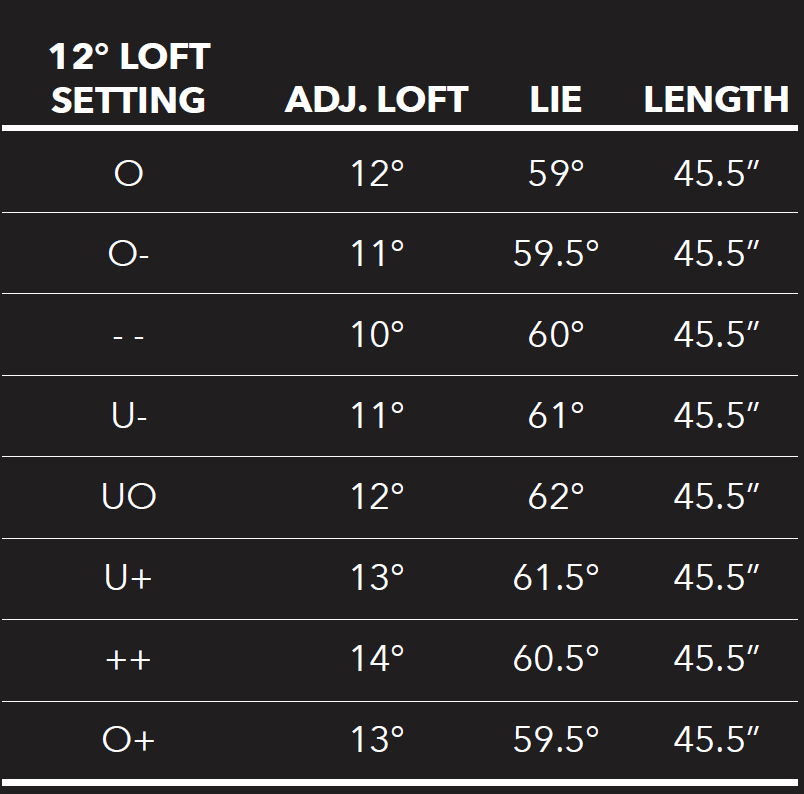Select the 'LENGTH' column header
804x794 pixels.
point(716,100)
